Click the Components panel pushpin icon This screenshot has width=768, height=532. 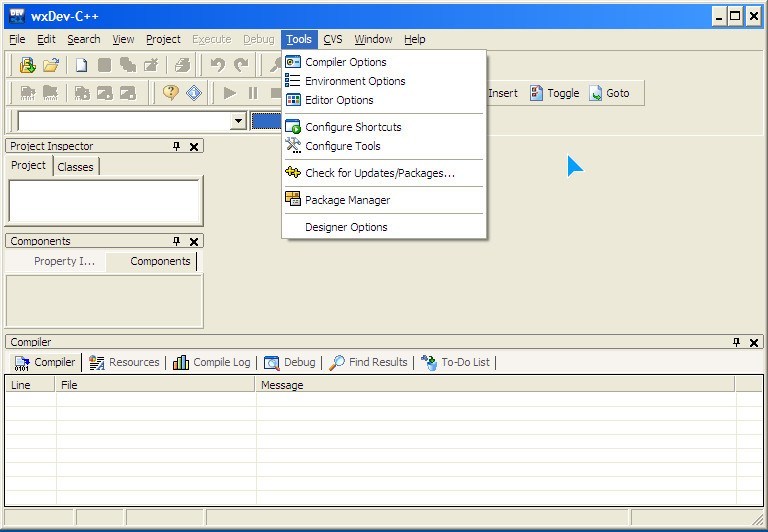click(x=176, y=241)
